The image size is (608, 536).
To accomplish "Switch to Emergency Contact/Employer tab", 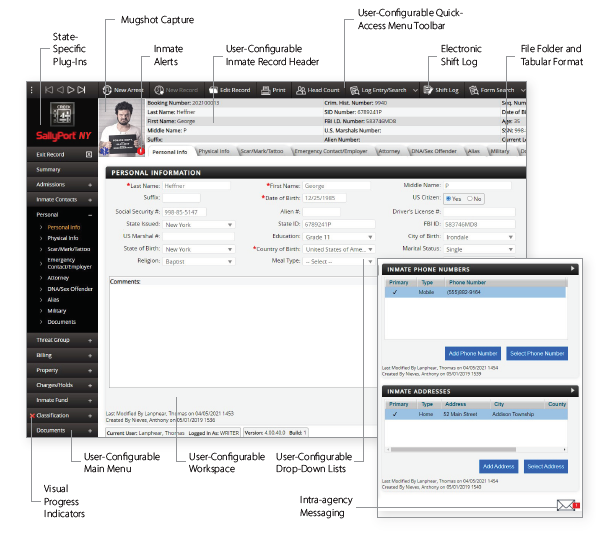I will [331, 151].
